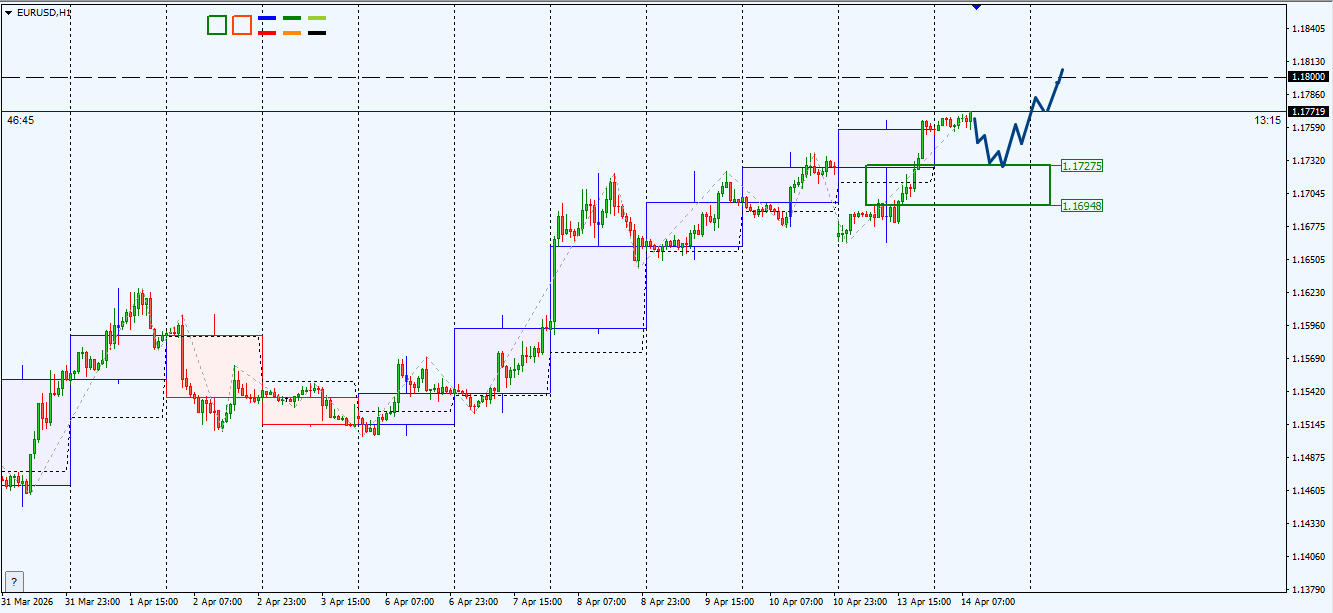
Task: Pick the black line color swatch
Action: pos(317,33)
